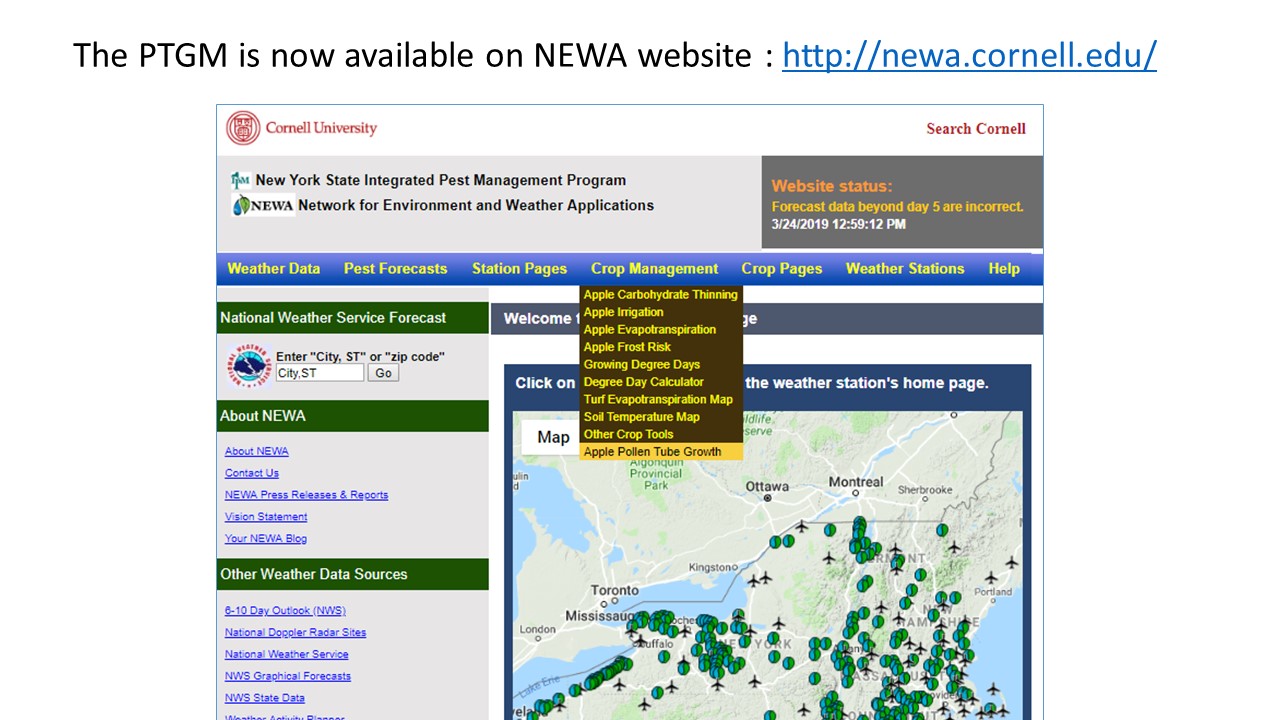Screen dimensions: 1280x720
Task: Select Apple Frost Risk option
Action: point(627,347)
